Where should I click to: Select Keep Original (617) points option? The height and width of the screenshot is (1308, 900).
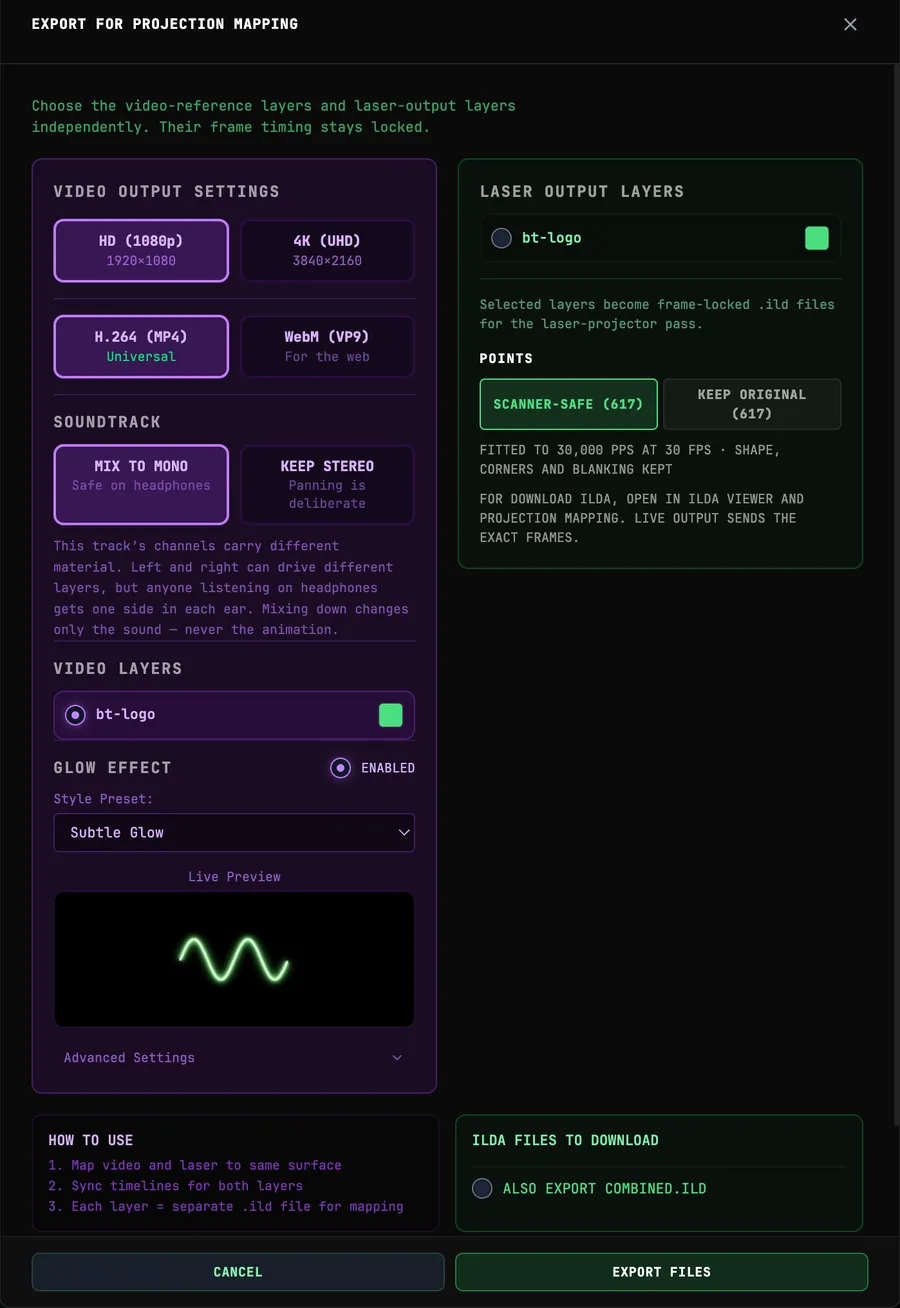[752, 404]
